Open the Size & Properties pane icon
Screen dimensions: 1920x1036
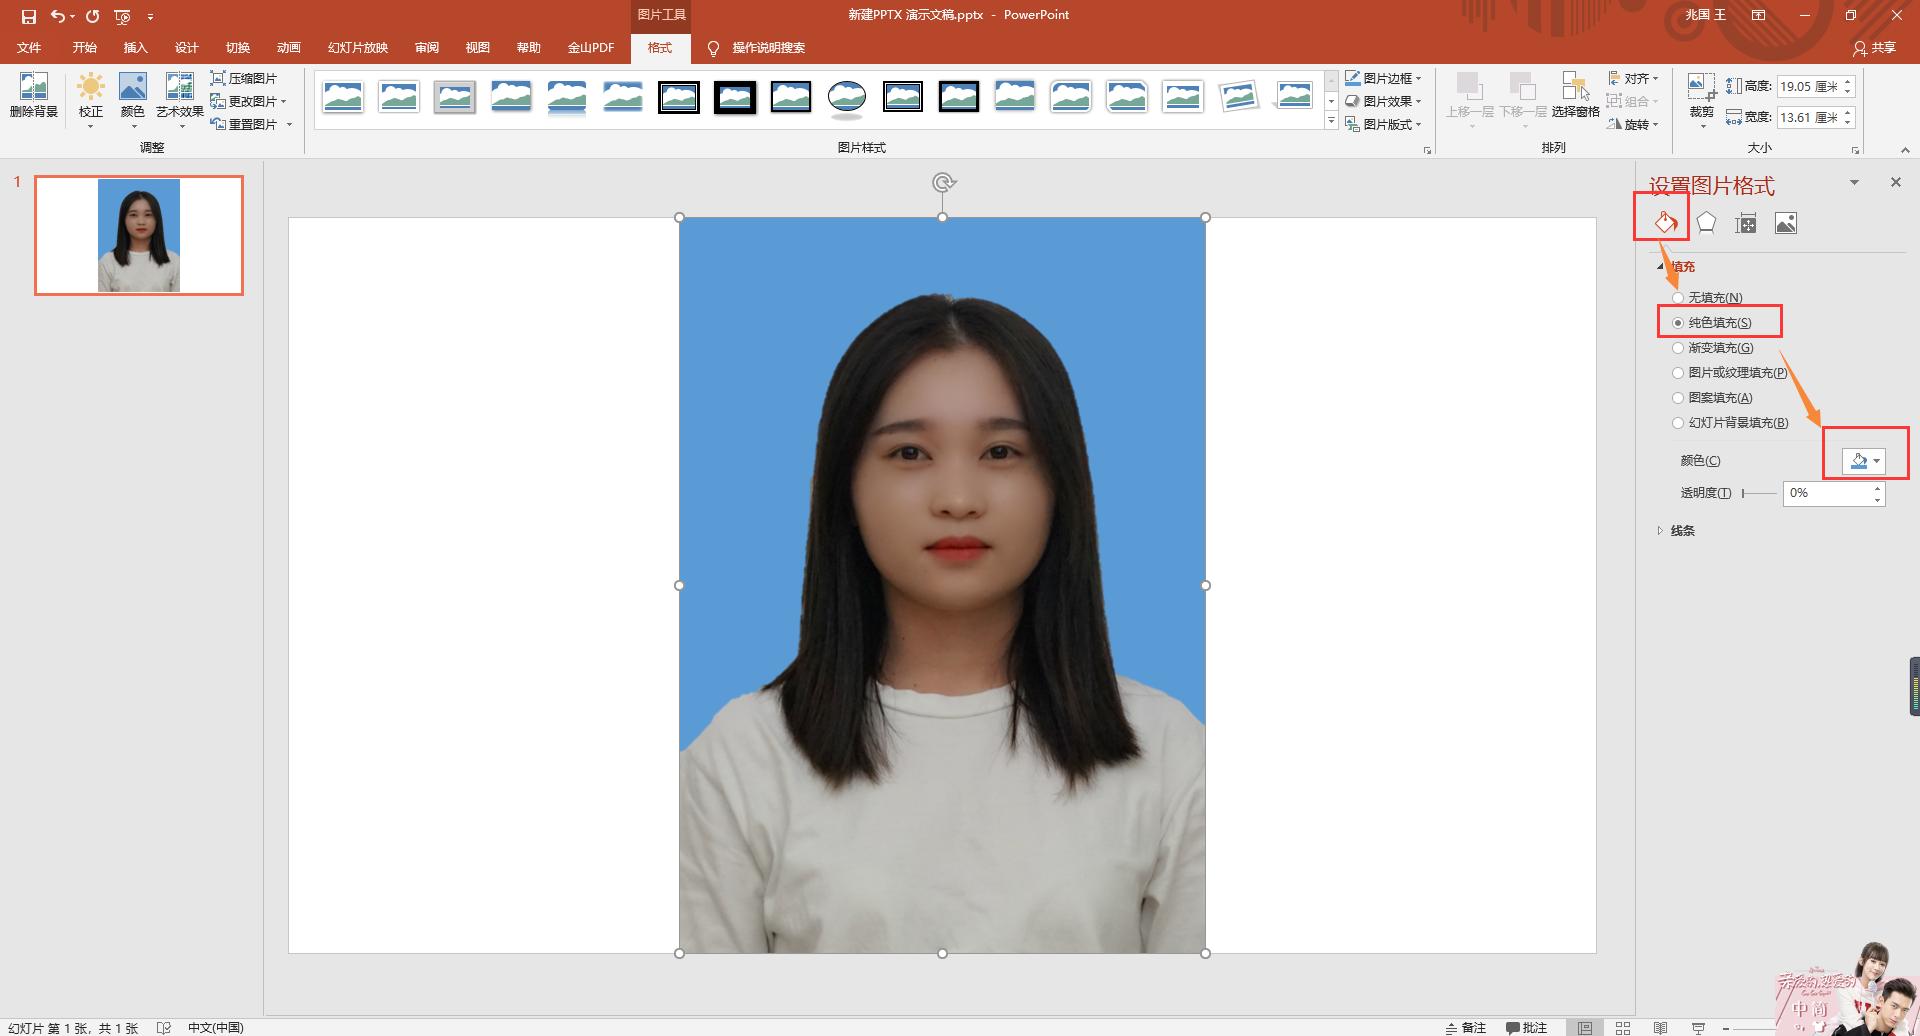point(1746,223)
